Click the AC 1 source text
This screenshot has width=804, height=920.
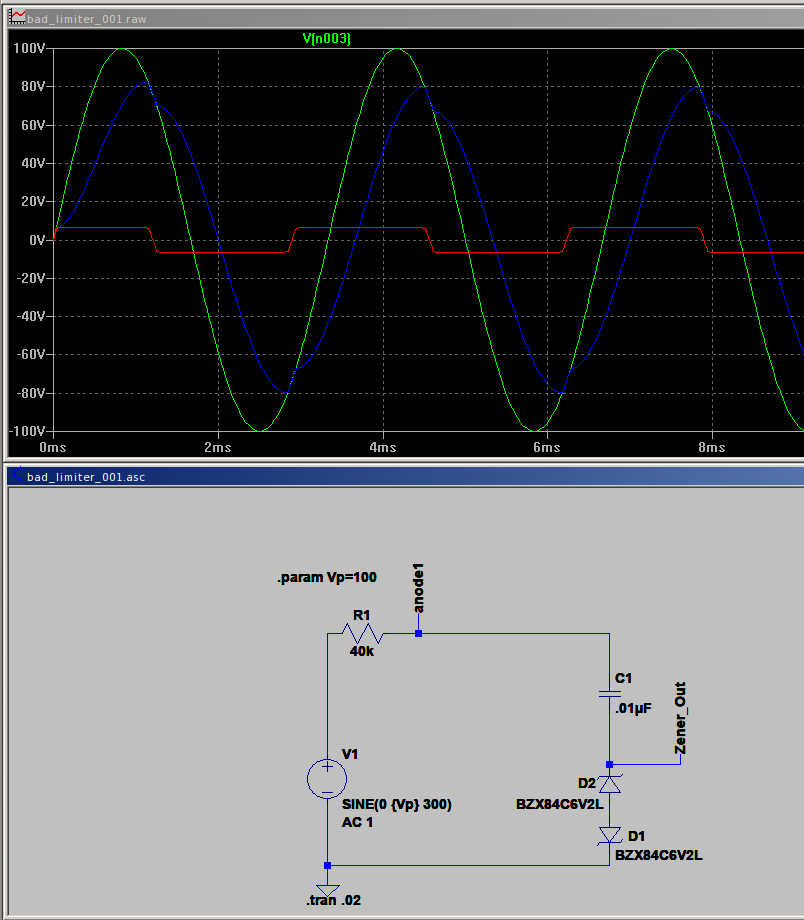pyautogui.click(x=357, y=823)
